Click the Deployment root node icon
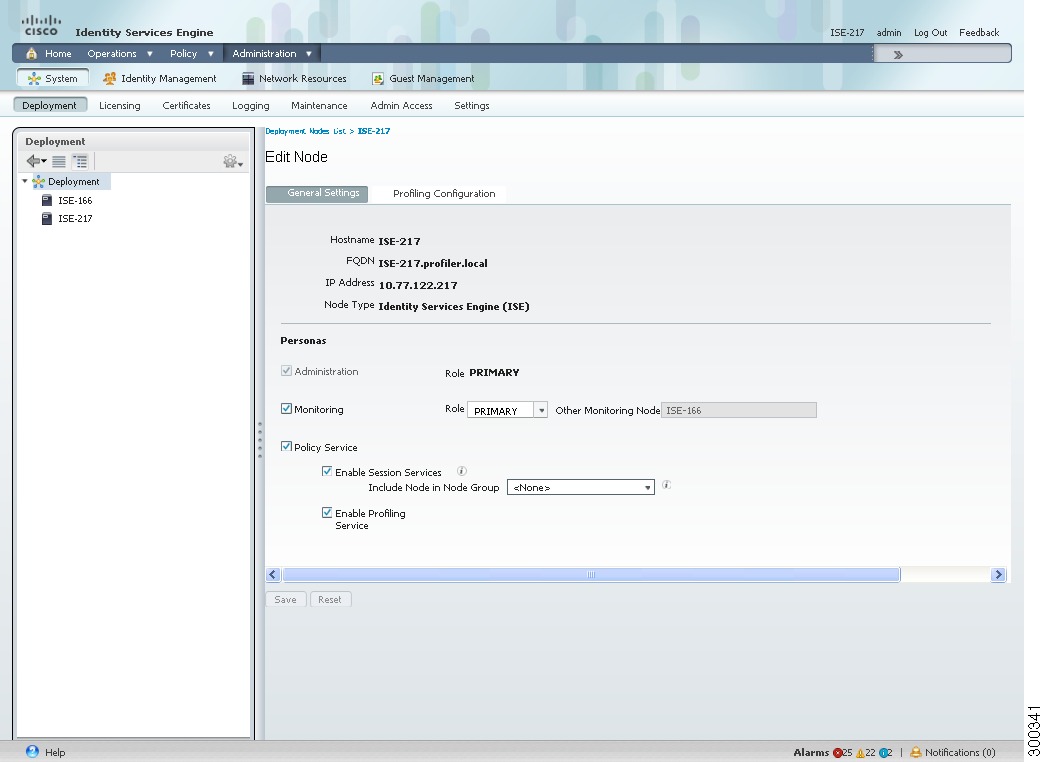Image resolution: width=1044 pixels, height=762 pixels. [39, 181]
